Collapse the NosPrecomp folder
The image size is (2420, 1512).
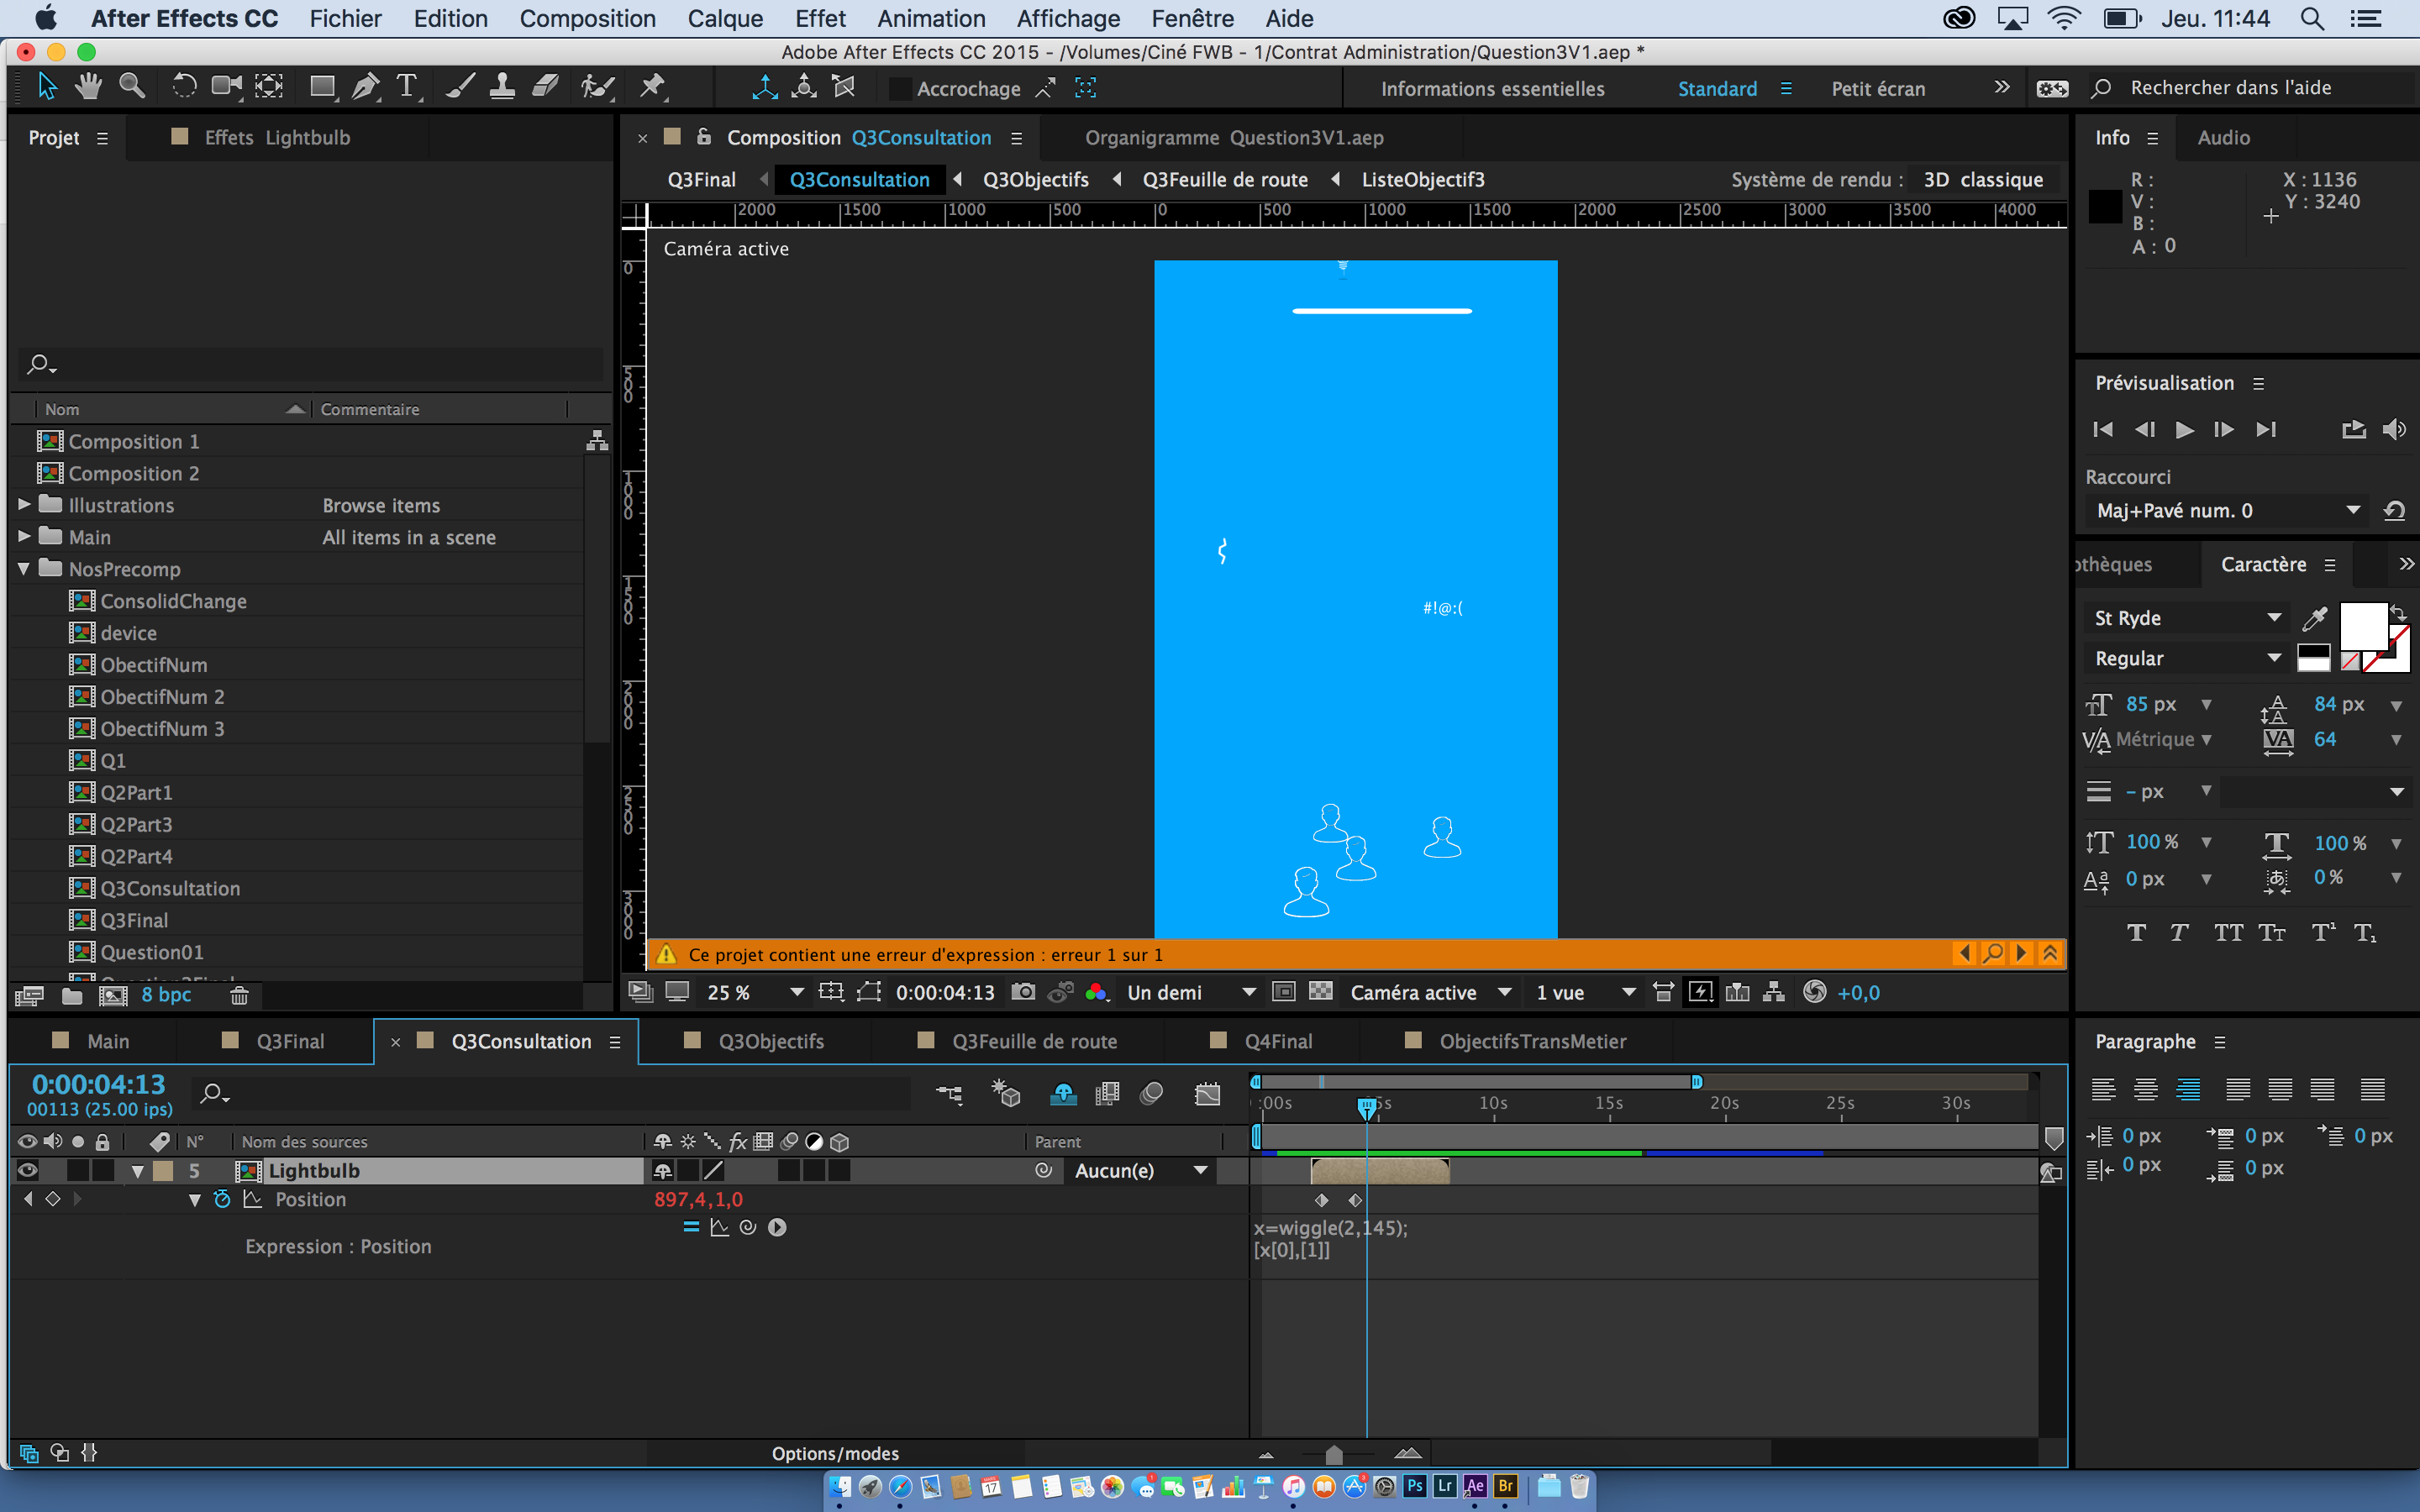click(x=24, y=569)
